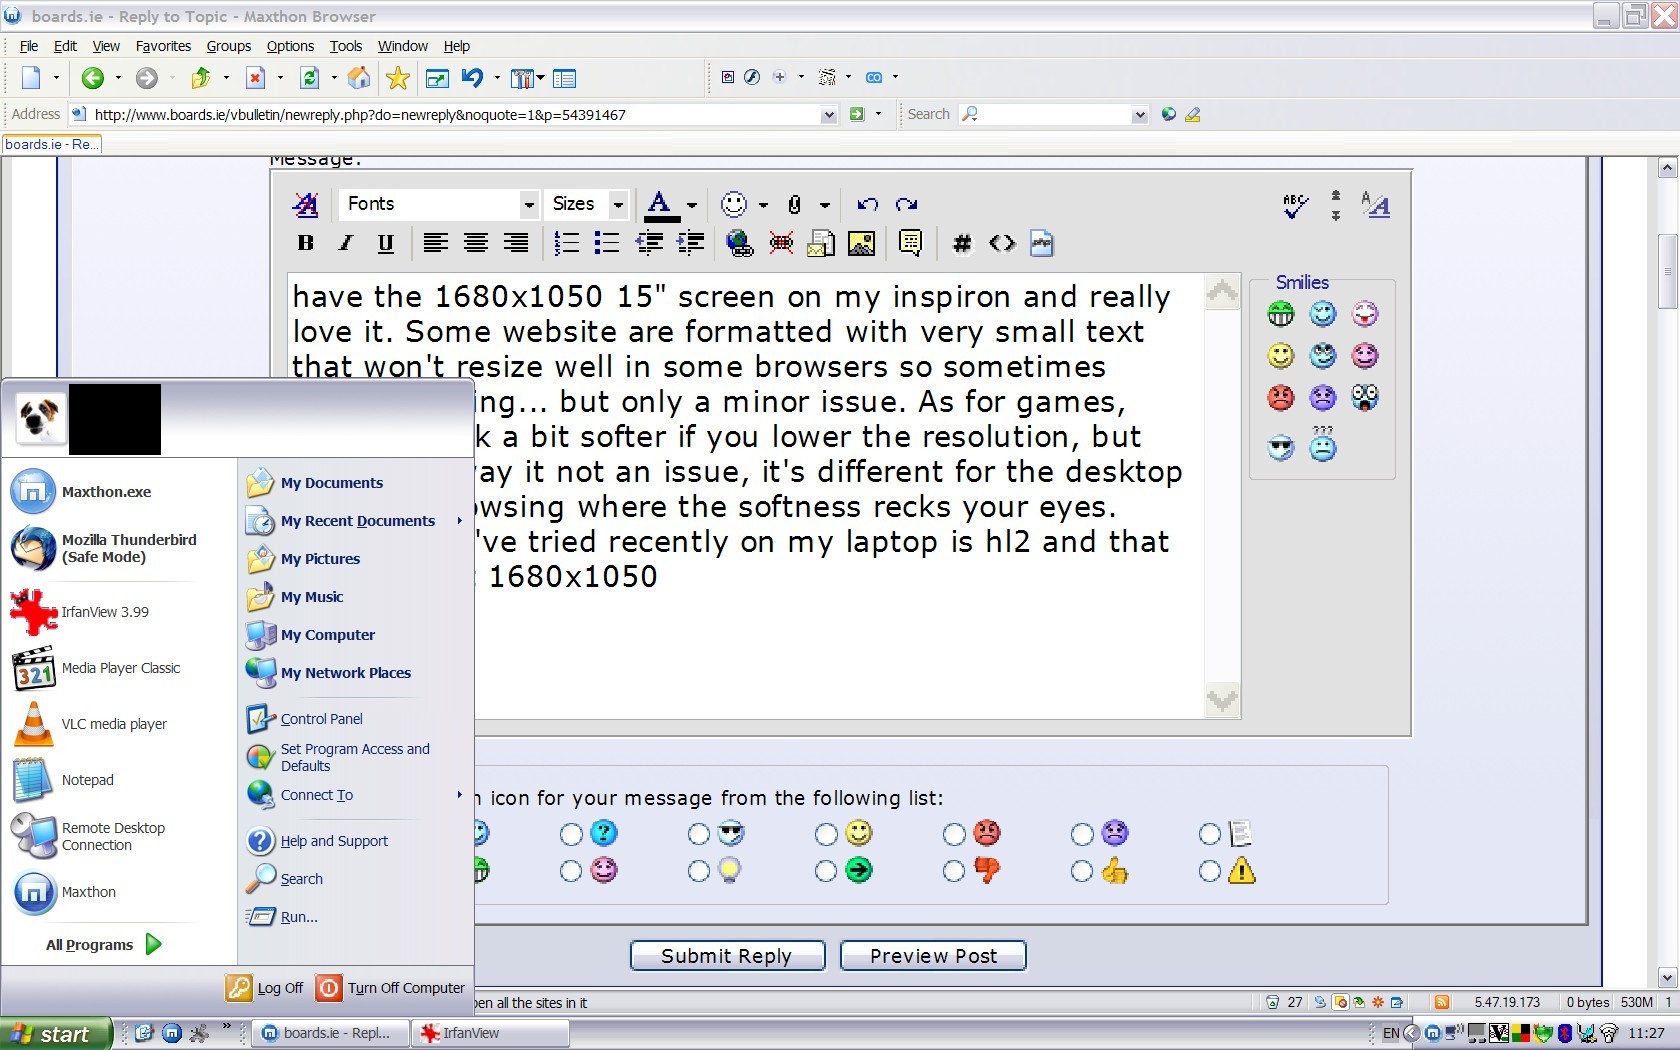Click the Windows start button
This screenshot has height=1050, width=1680.
click(x=54, y=1034)
